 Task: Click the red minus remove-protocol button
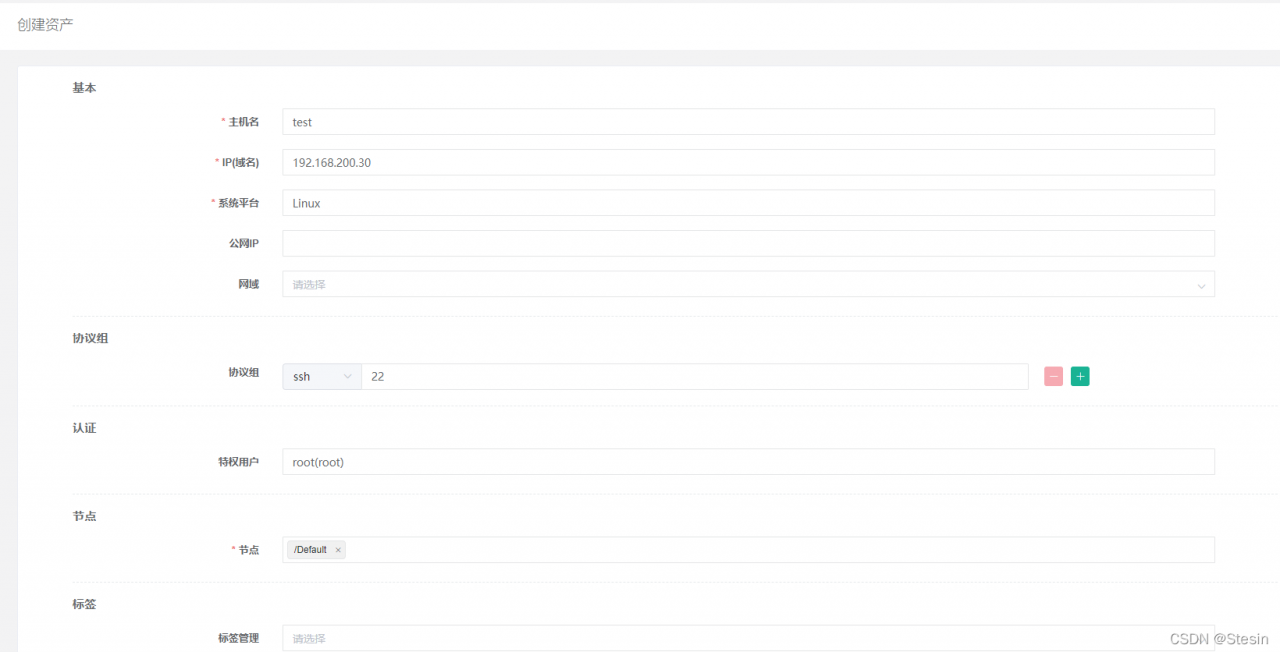(1053, 377)
